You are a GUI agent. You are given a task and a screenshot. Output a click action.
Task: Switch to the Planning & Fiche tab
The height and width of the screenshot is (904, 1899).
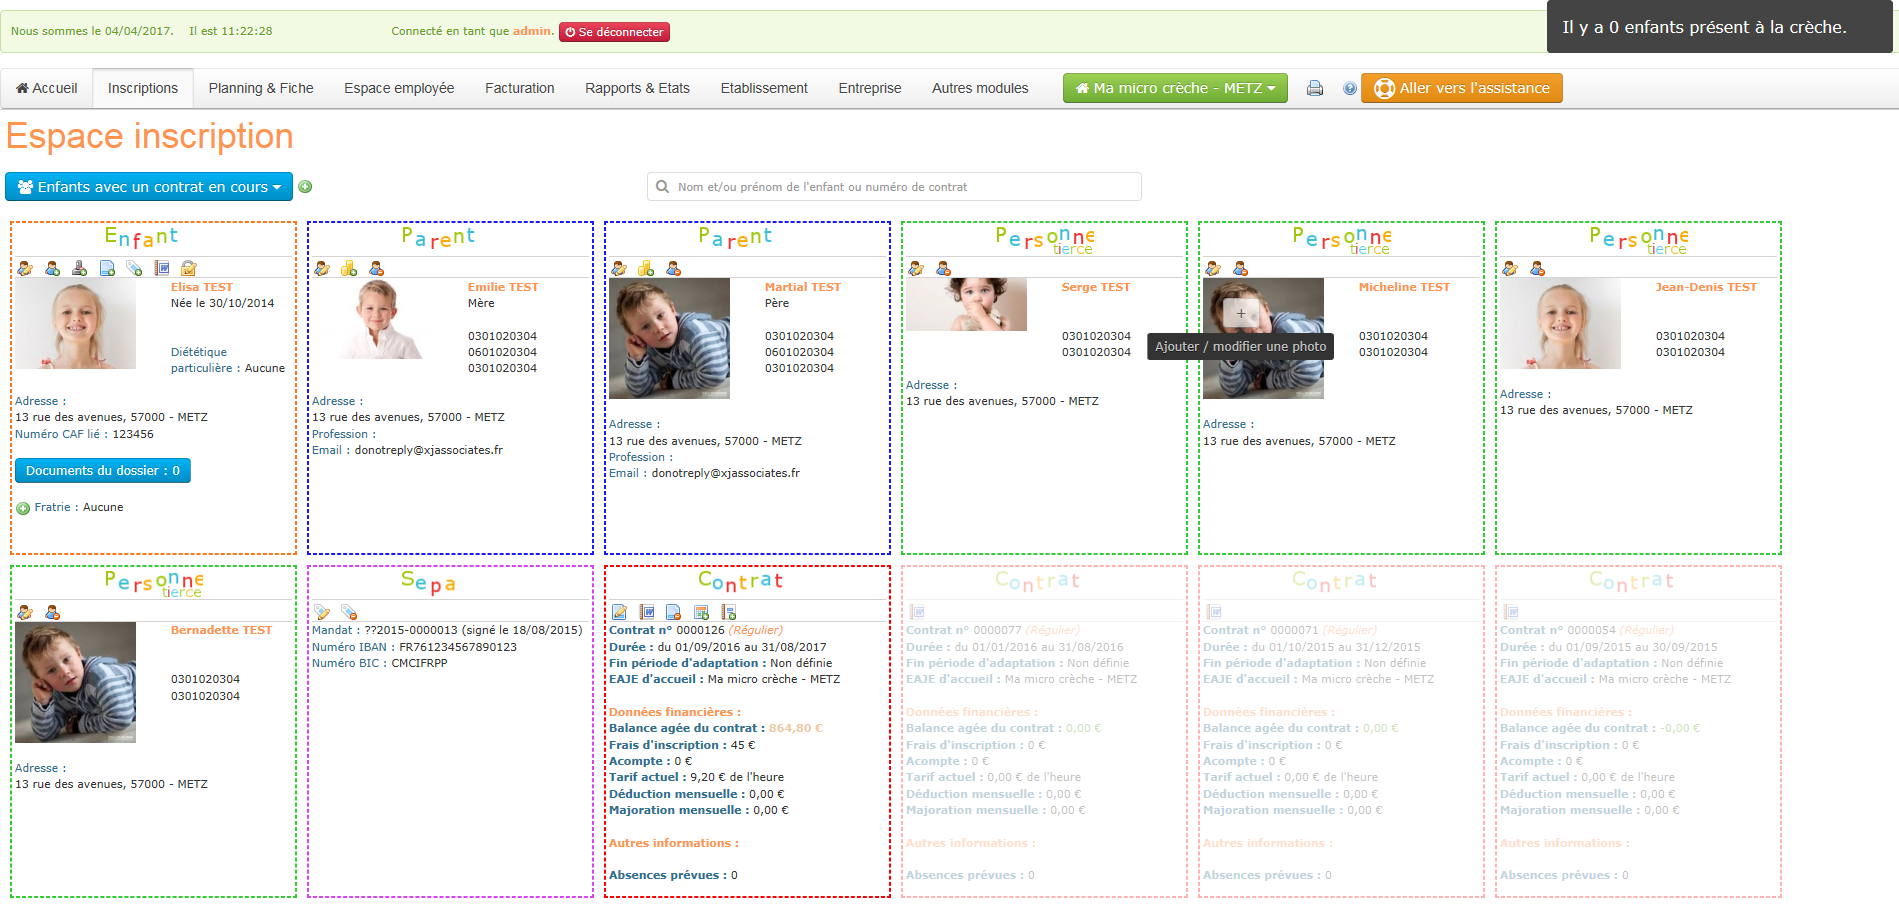pyautogui.click(x=261, y=89)
